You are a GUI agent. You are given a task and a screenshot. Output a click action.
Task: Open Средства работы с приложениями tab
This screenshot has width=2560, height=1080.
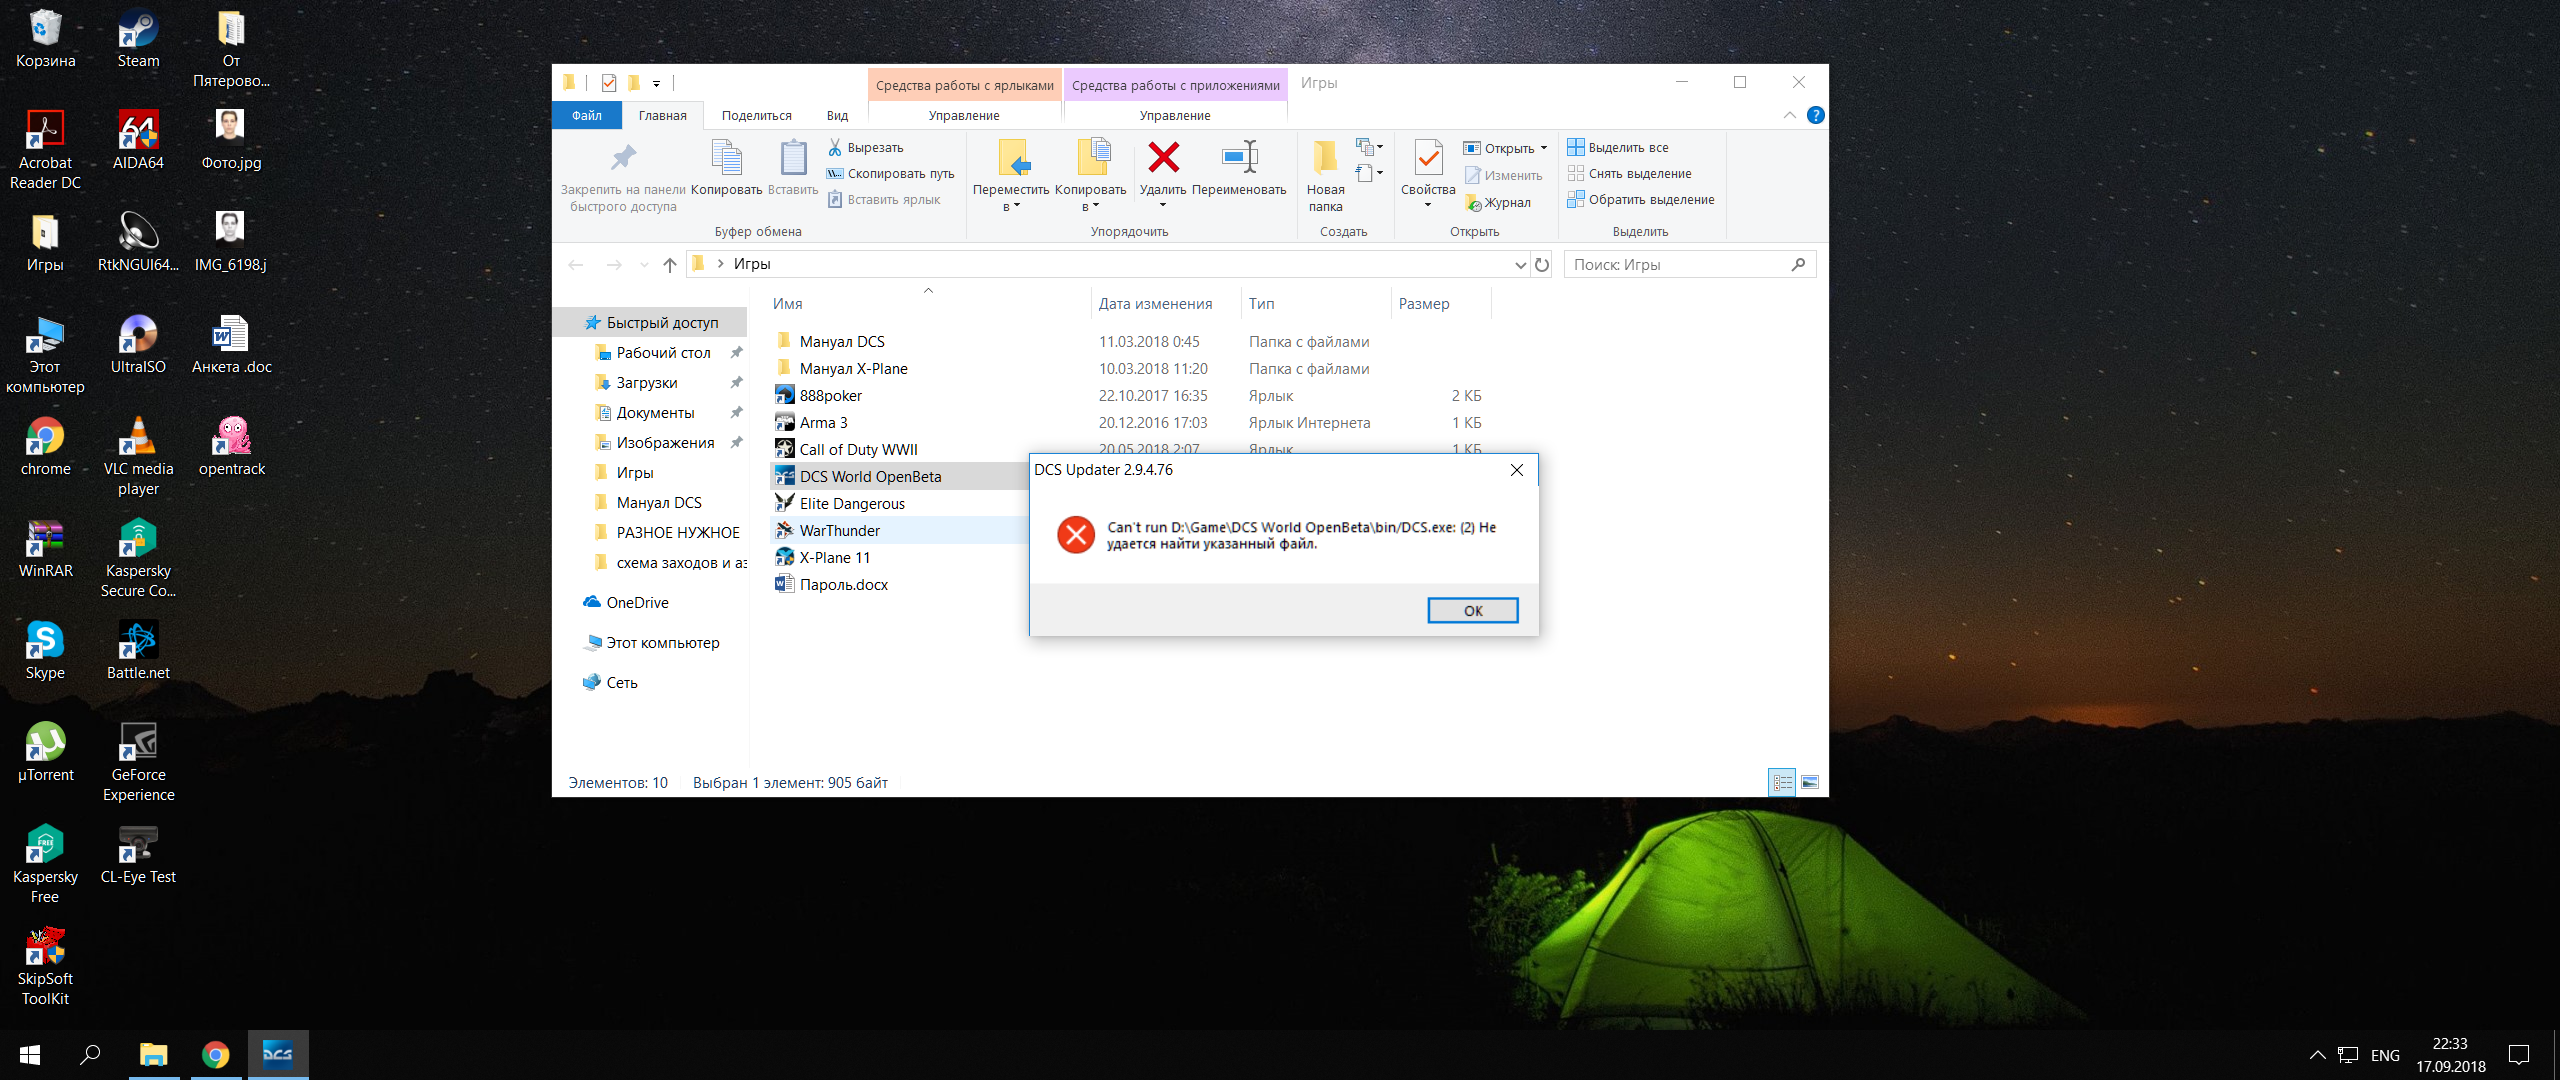pyautogui.click(x=1175, y=85)
